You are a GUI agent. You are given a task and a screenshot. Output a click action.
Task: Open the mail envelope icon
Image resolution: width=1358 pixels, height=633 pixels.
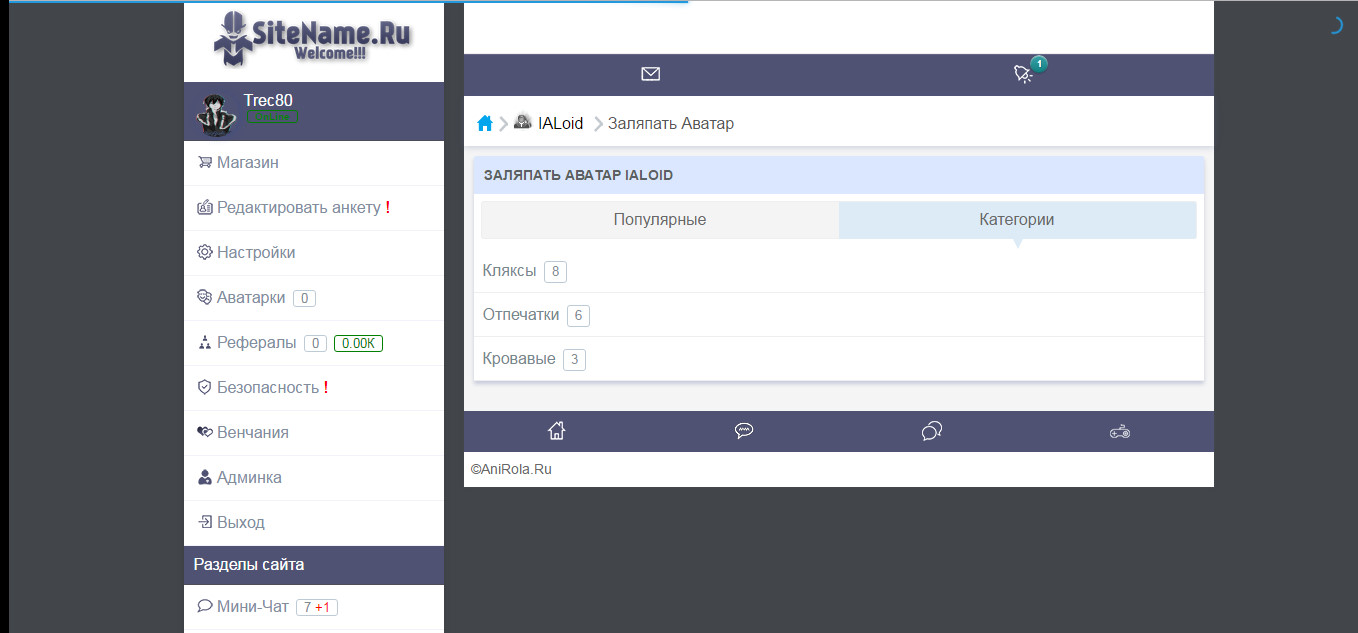click(x=651, y=74)
